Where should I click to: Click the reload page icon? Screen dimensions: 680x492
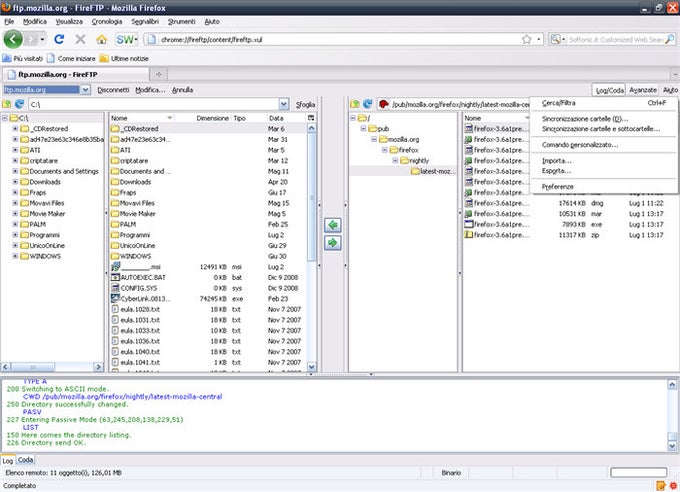click(59, 39)
